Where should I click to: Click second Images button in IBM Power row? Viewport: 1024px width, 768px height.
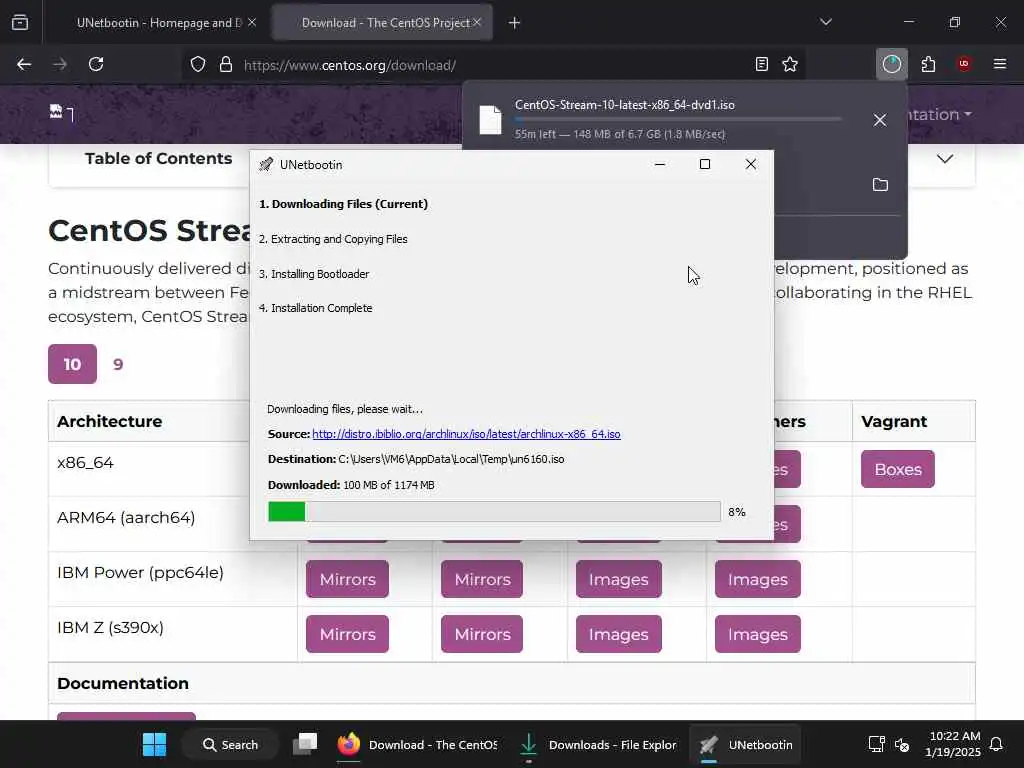pyautogui.click(x=758, y=579)
